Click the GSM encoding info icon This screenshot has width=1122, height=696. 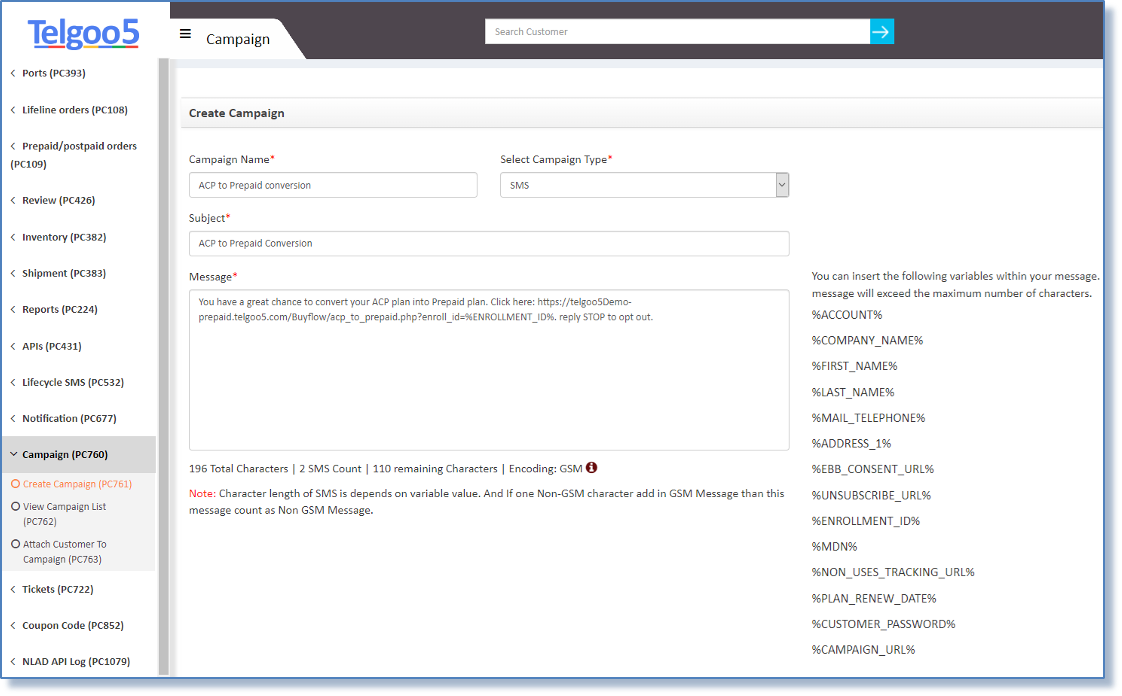point(591,467)
